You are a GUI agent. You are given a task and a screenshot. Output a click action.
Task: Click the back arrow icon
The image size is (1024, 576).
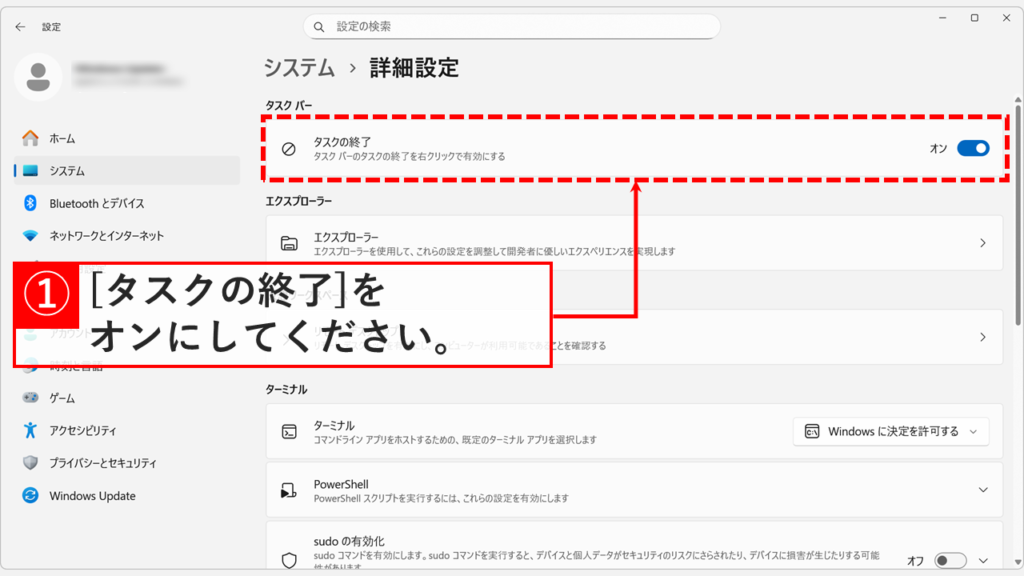20,27
